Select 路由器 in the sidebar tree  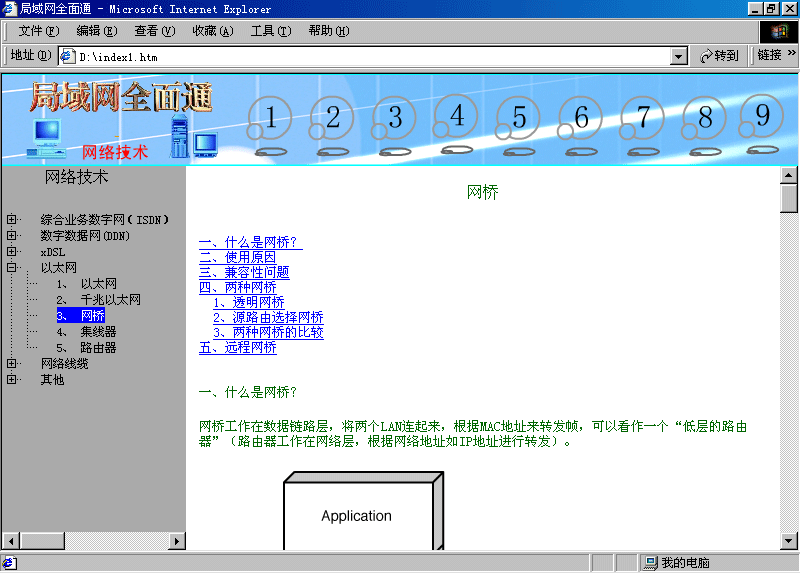98,348
